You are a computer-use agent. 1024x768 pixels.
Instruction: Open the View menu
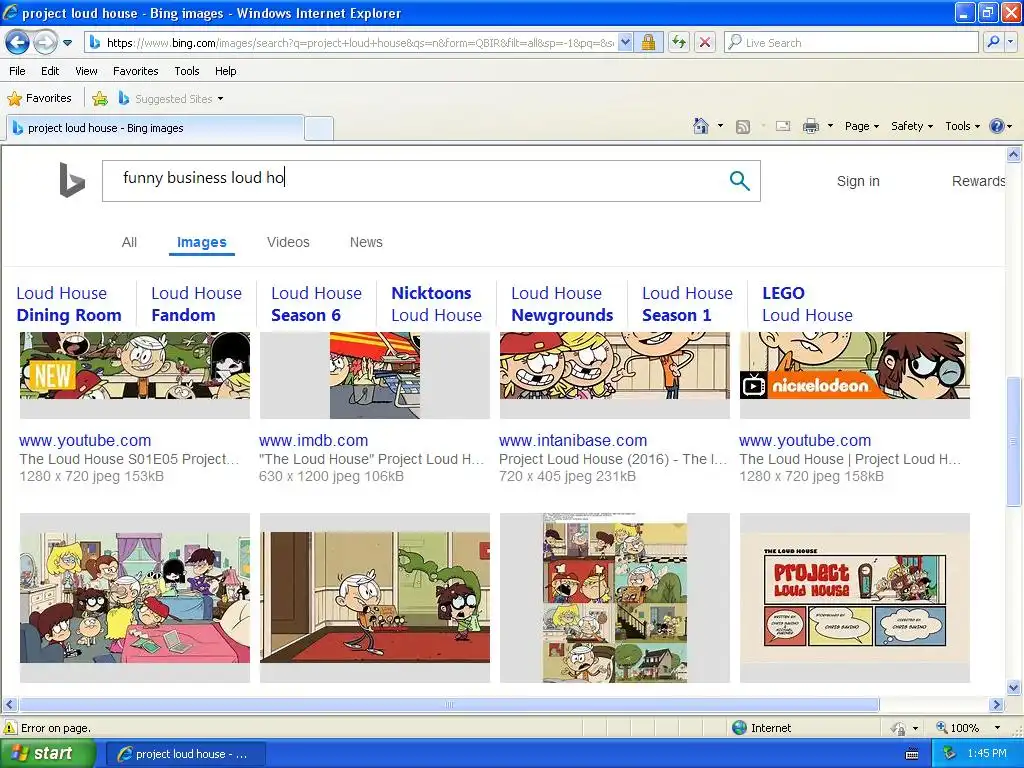[x=86, y=71]
